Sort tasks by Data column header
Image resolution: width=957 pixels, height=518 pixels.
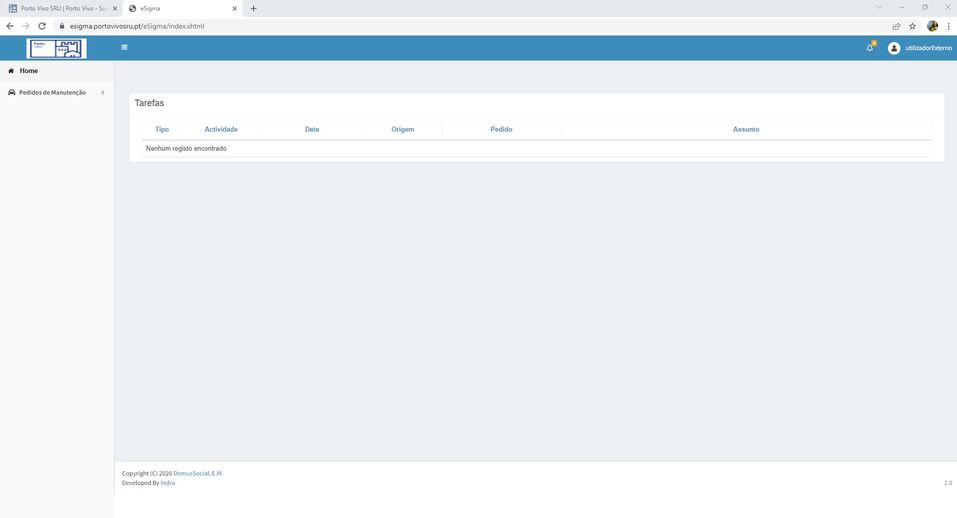312,129
